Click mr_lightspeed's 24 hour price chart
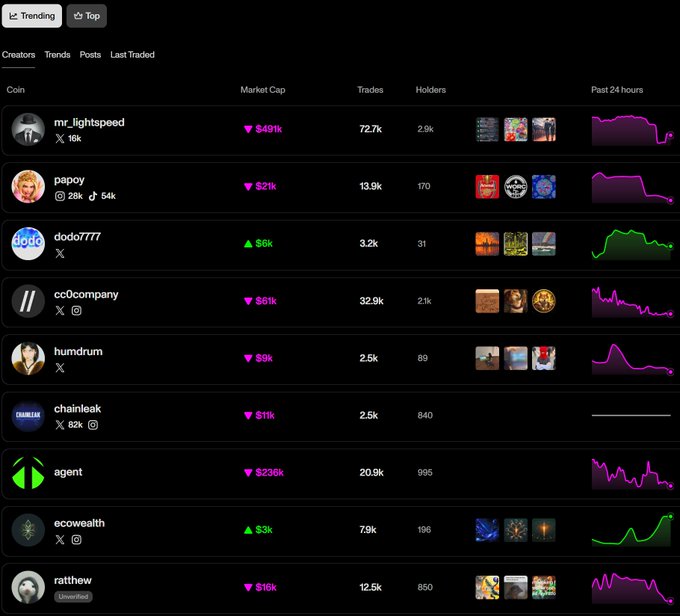This screenshot has width=680, height=616. (632, 130)
